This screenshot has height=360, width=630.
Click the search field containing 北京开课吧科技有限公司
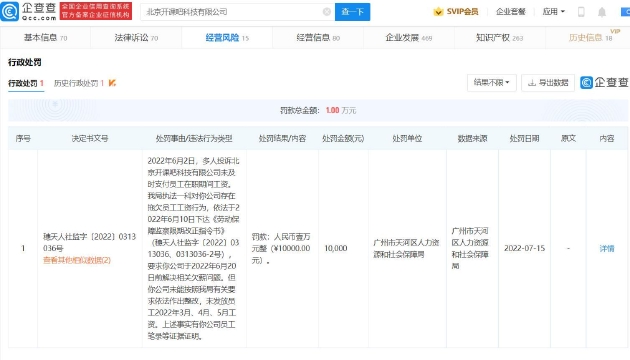coord(237,12)
